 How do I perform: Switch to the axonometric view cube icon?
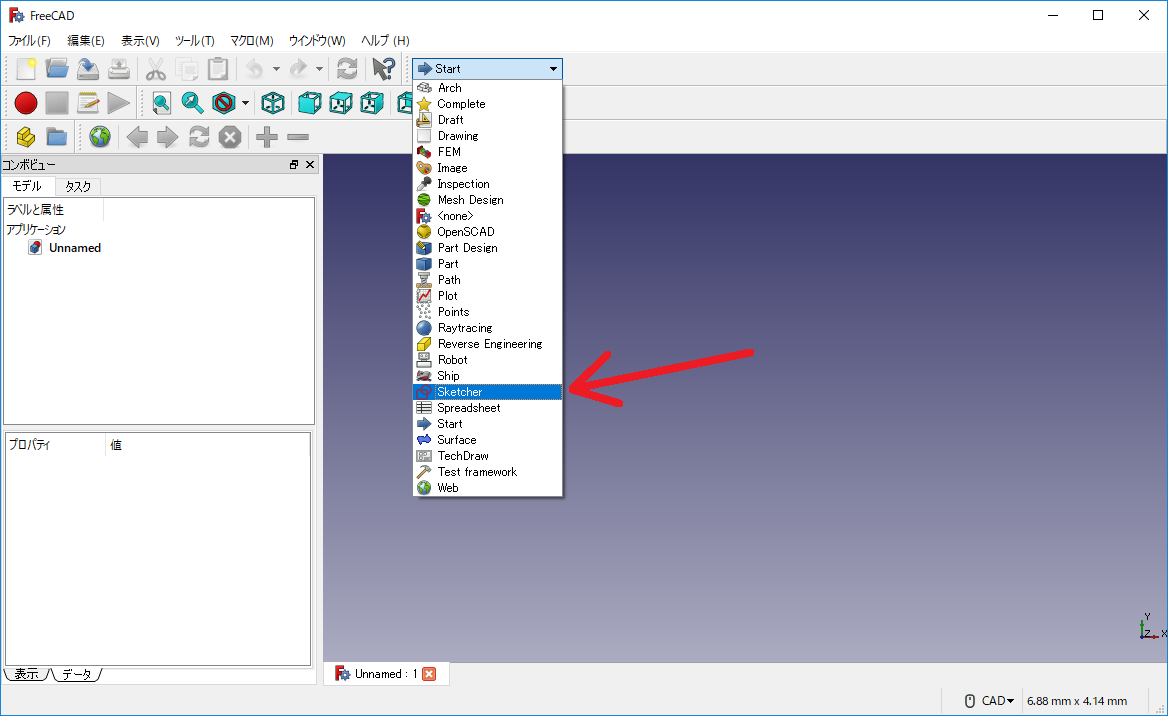coord(273,103)
